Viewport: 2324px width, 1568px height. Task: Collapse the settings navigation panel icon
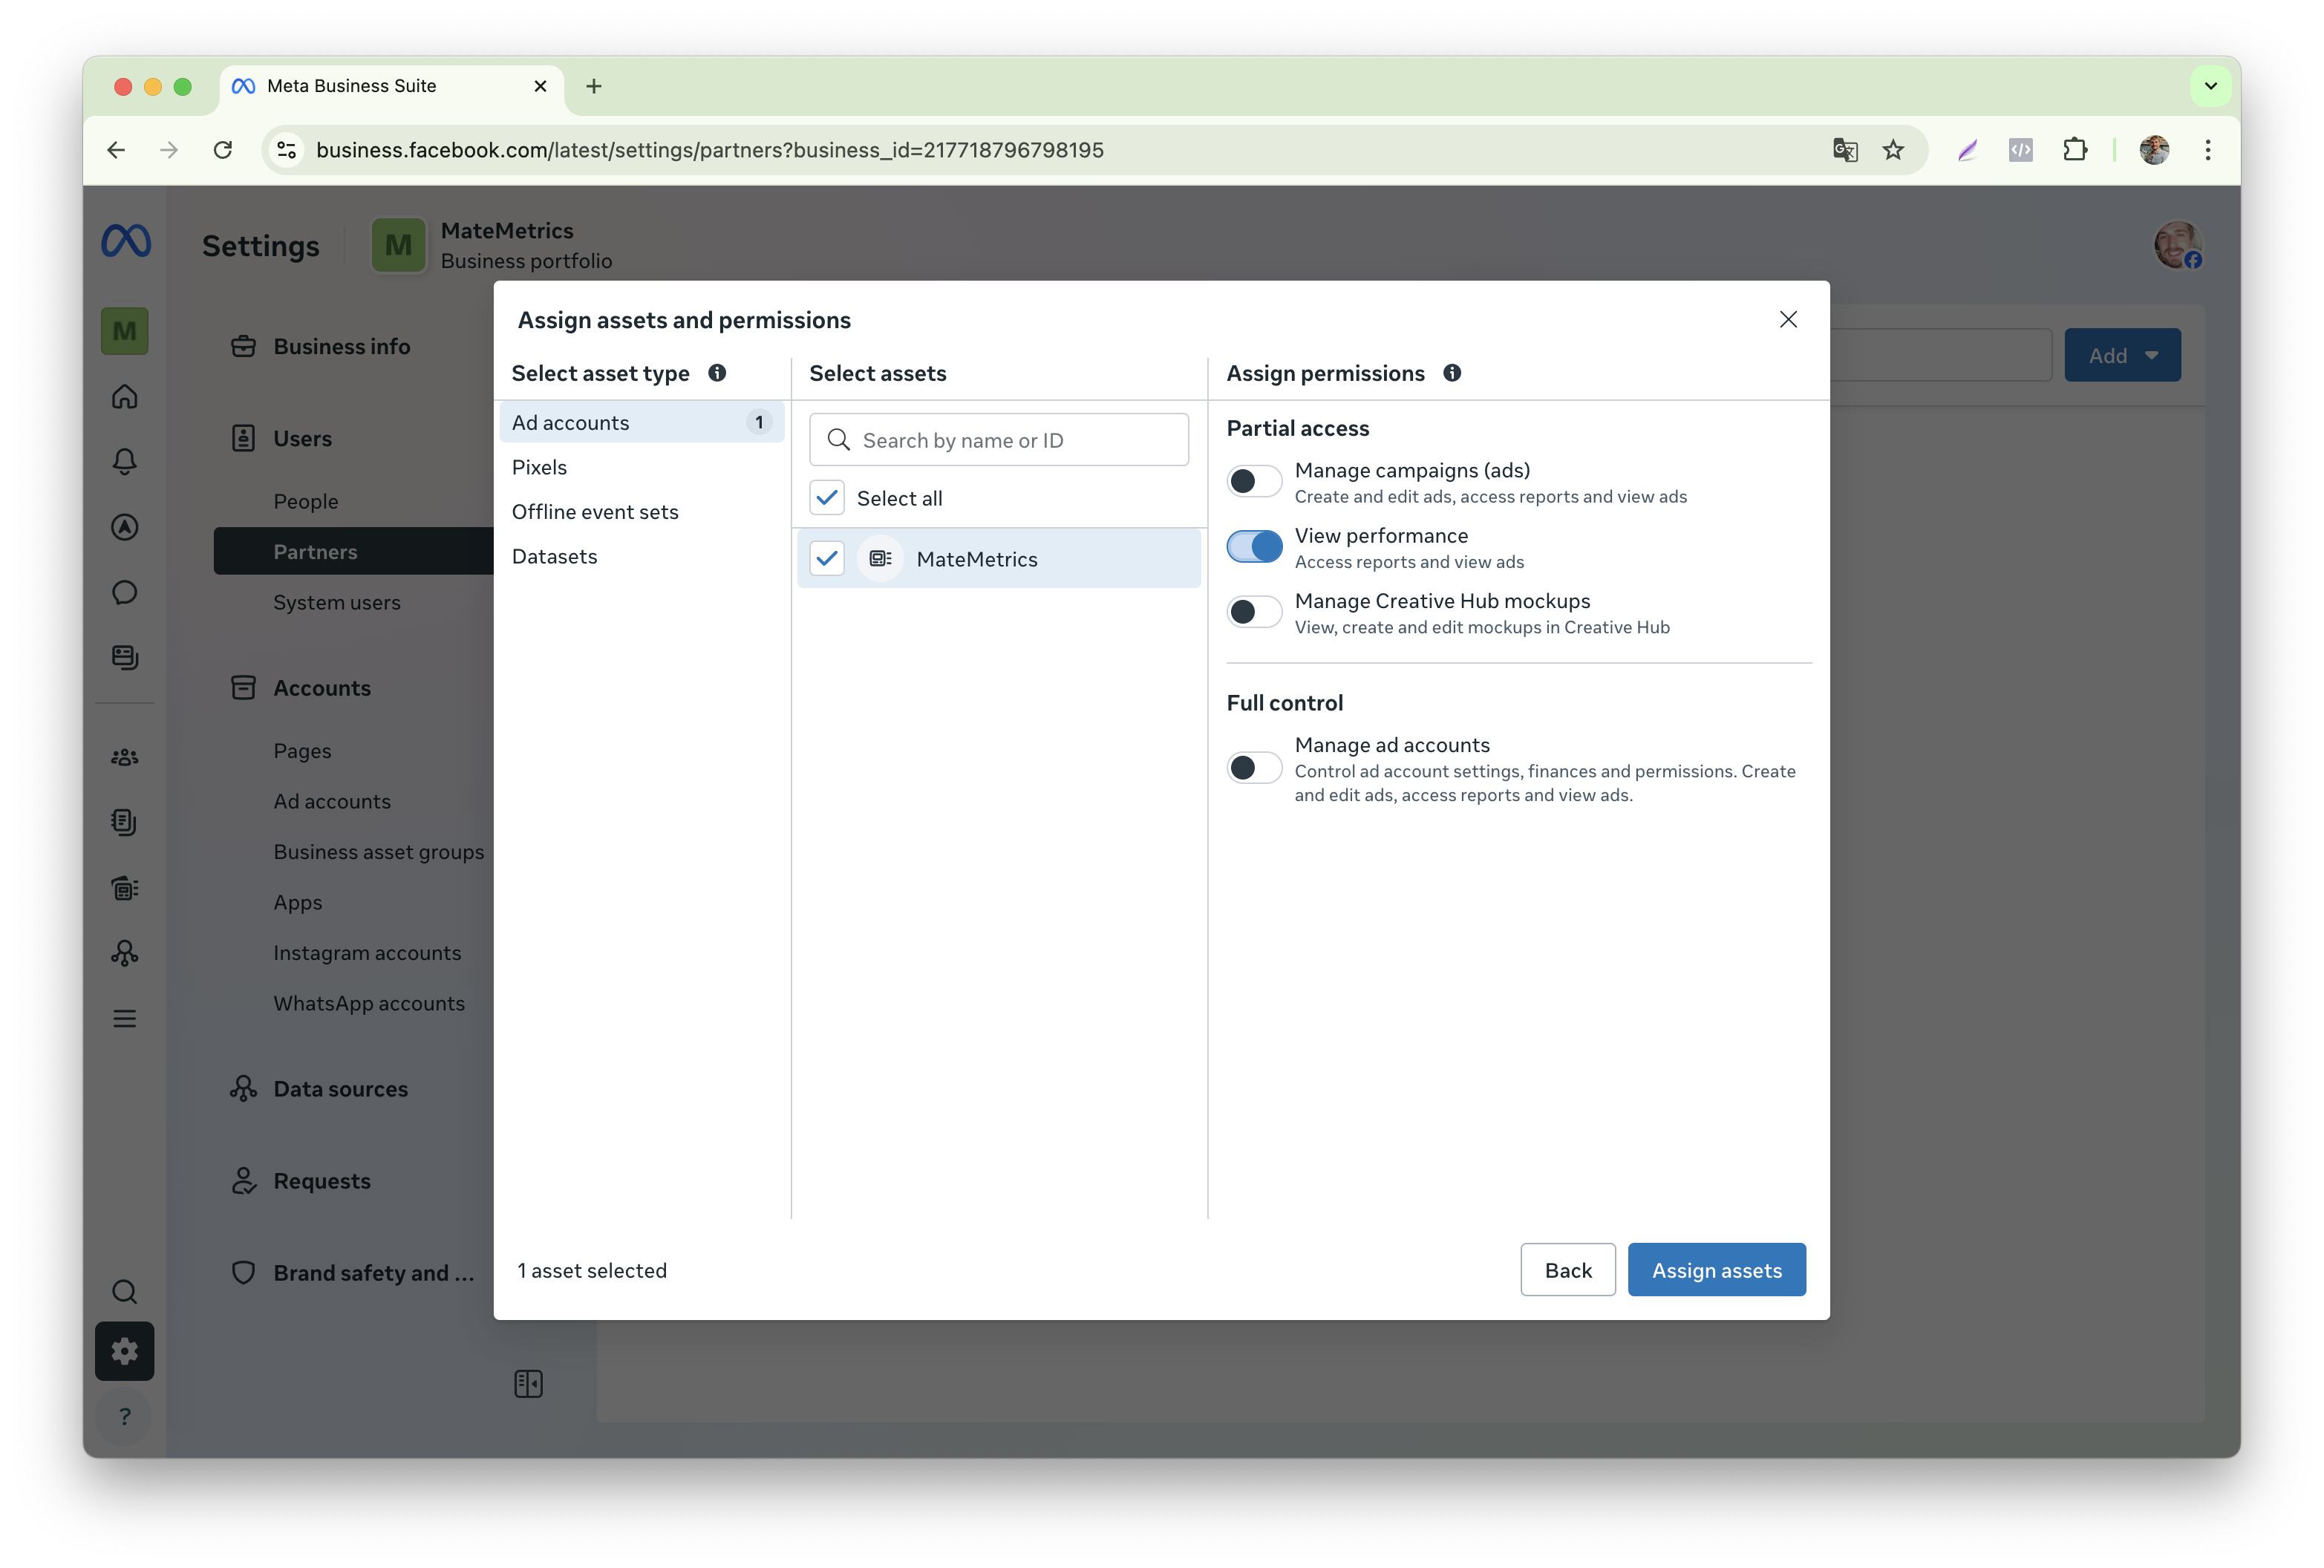[x=528, y=1384]
